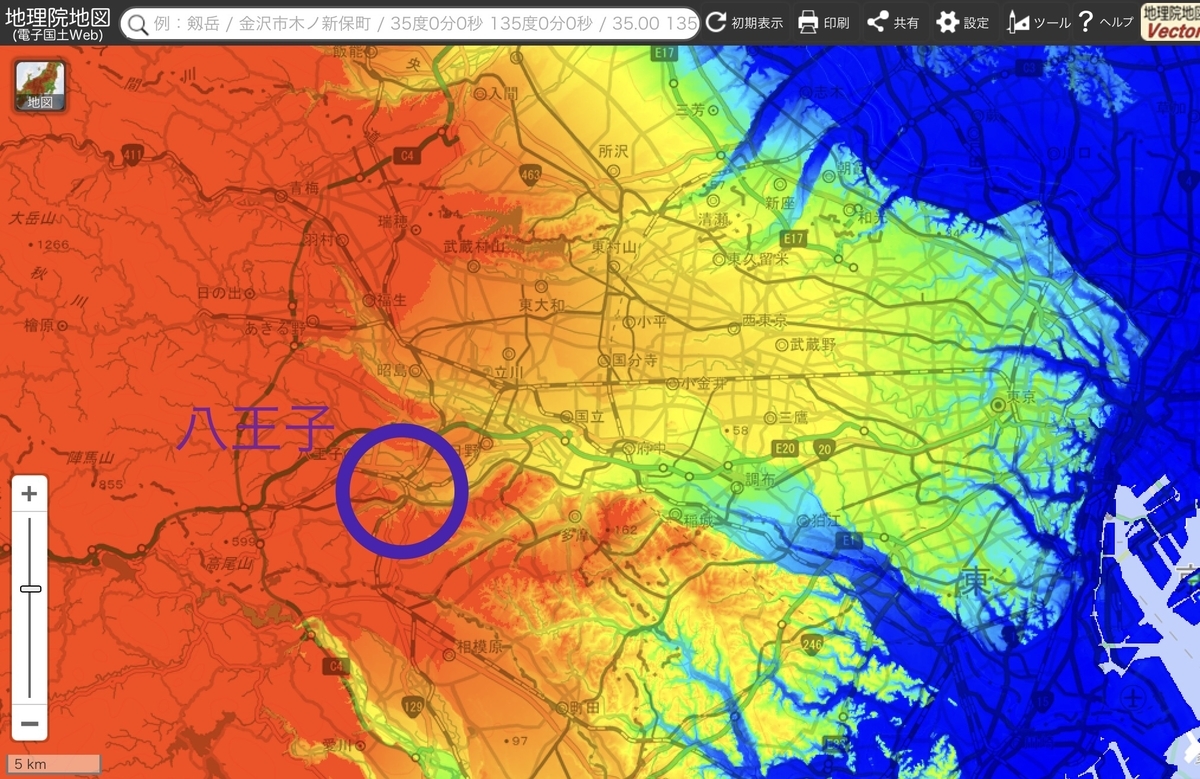Click the 愛川 town label
The image size is (1200, 779).
[338, 746]
